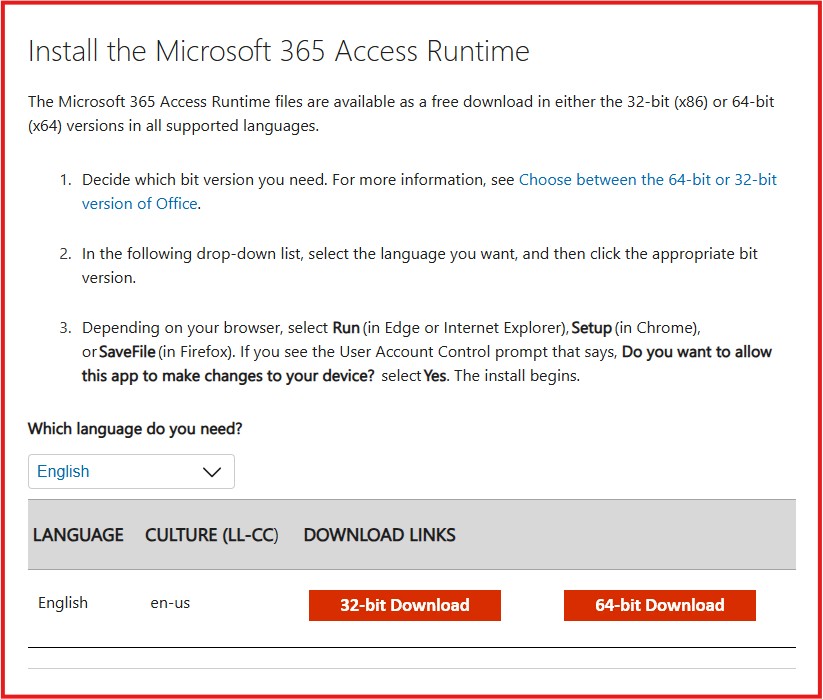The width and height of the screenshot is (823, 699).
Task: Click the LANGUAGE column header
Action: click(x=78, y=535)
